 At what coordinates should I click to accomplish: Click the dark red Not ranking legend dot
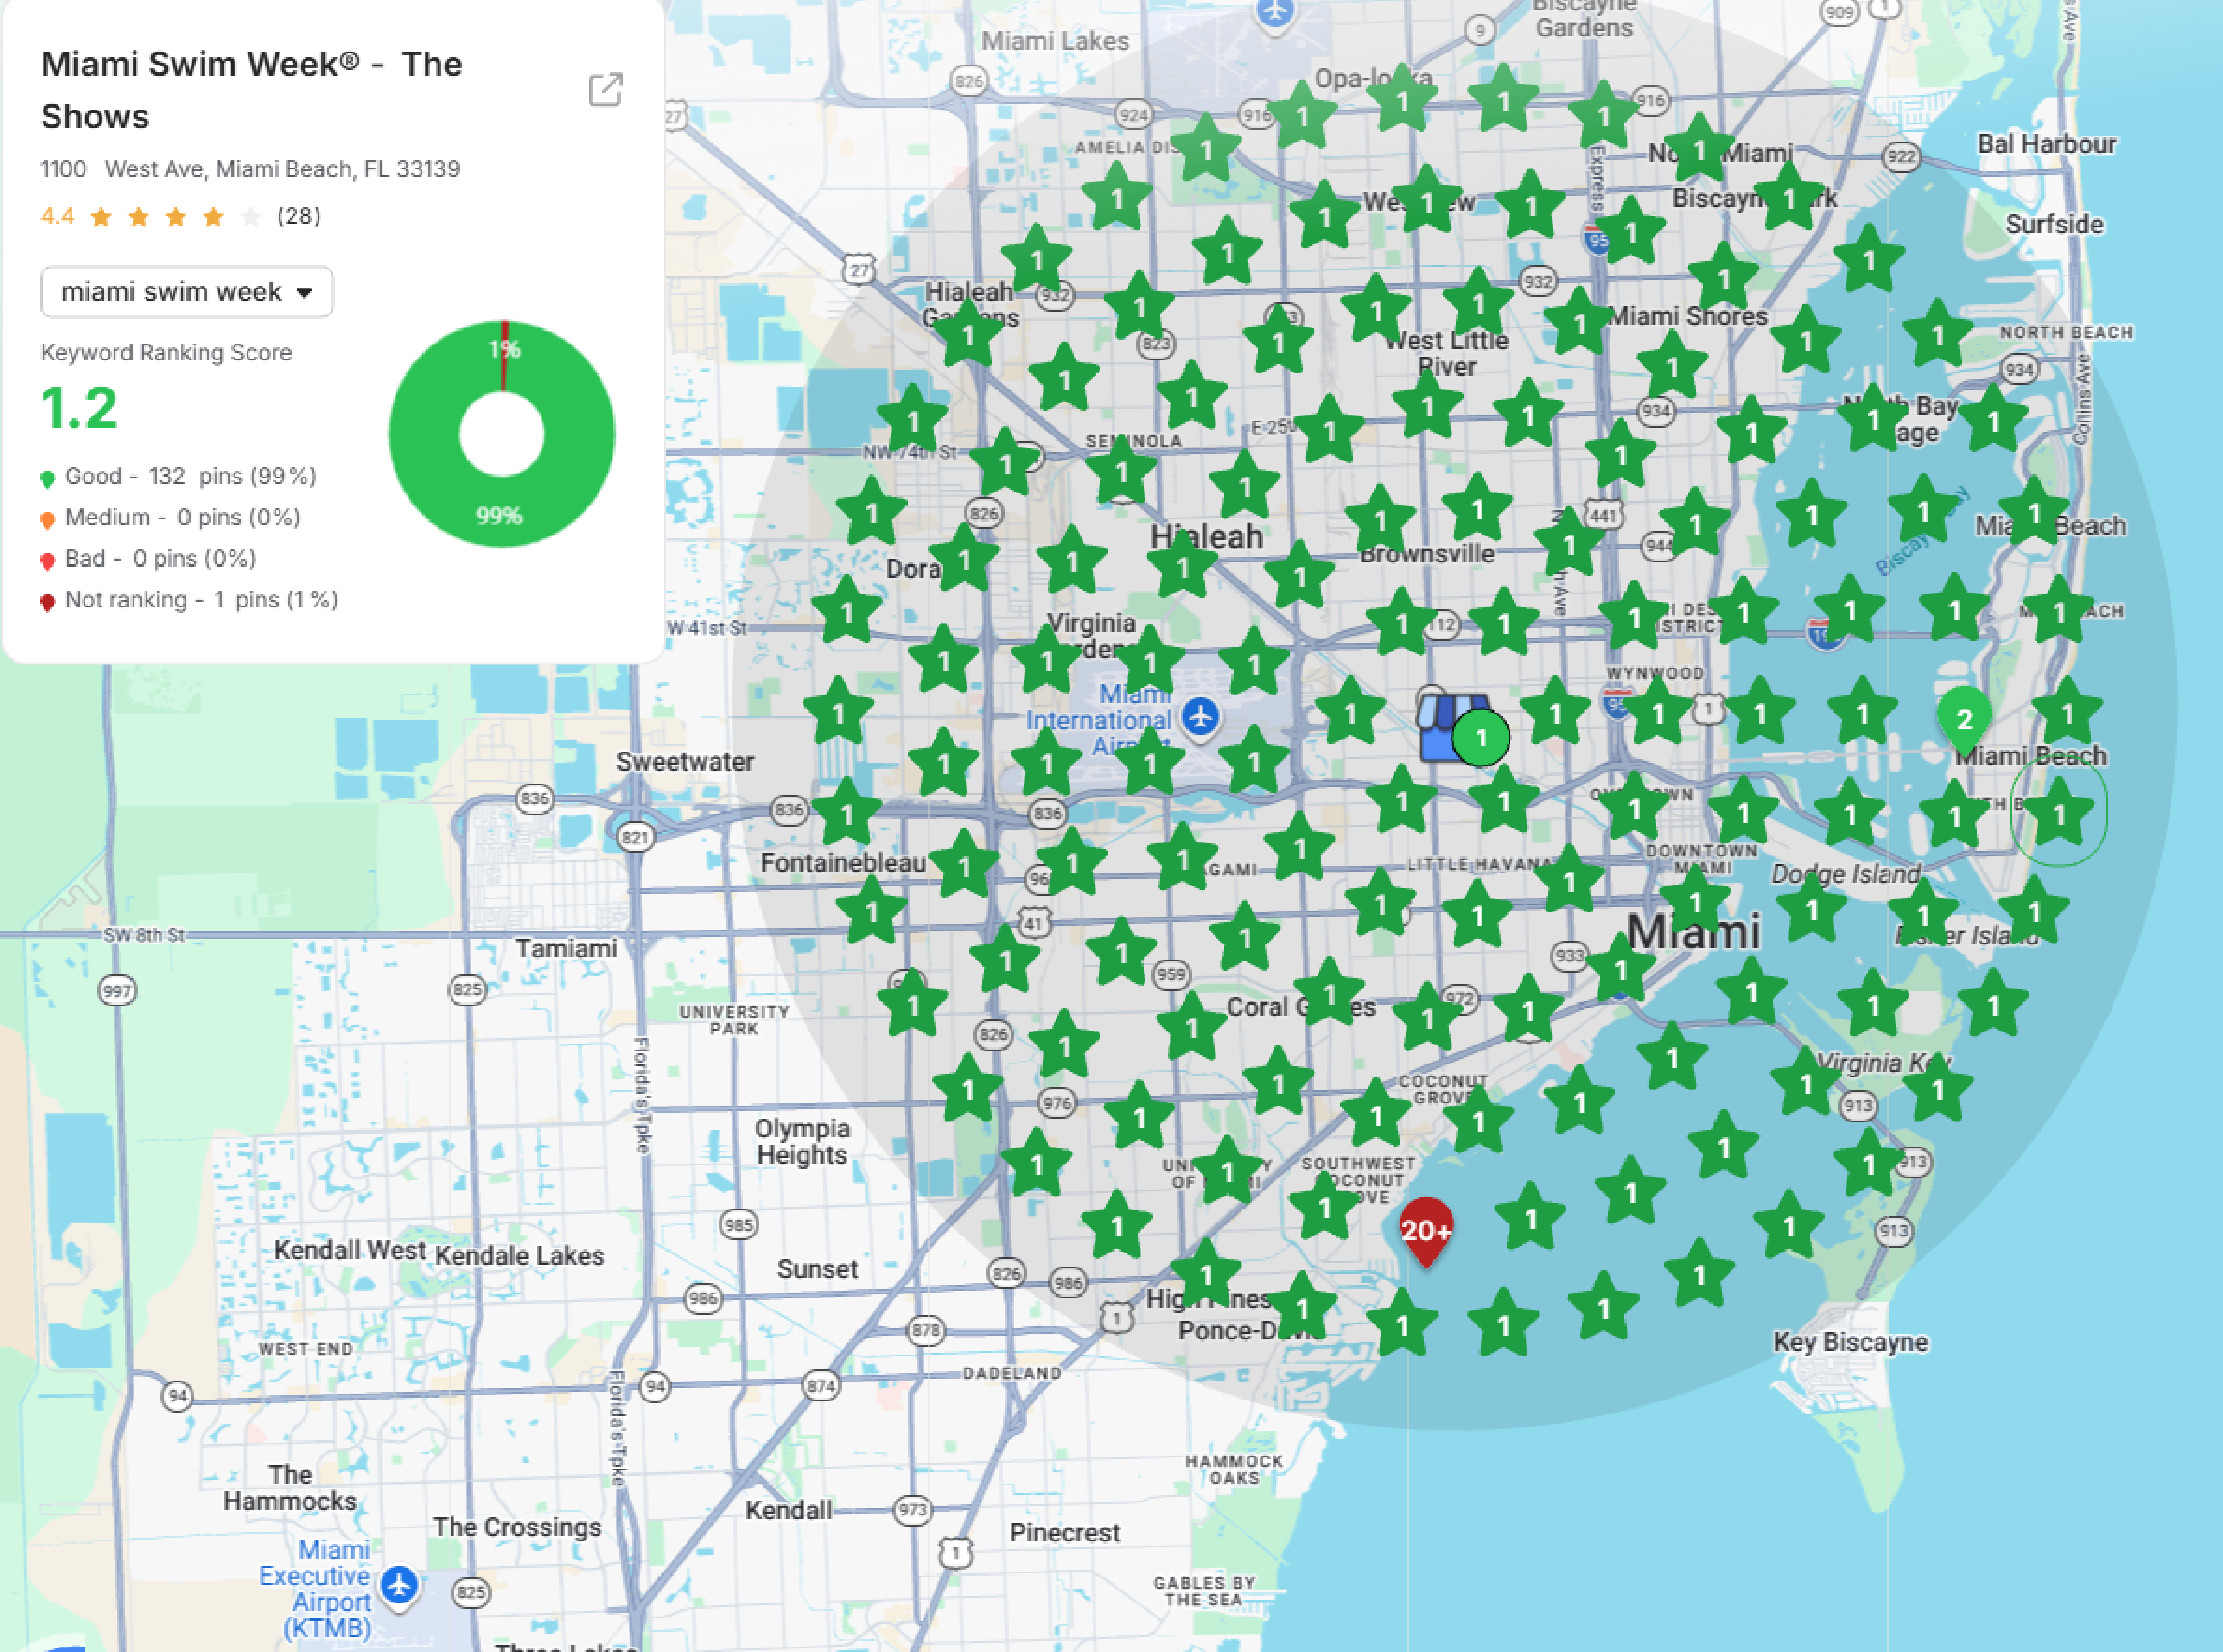47,602
